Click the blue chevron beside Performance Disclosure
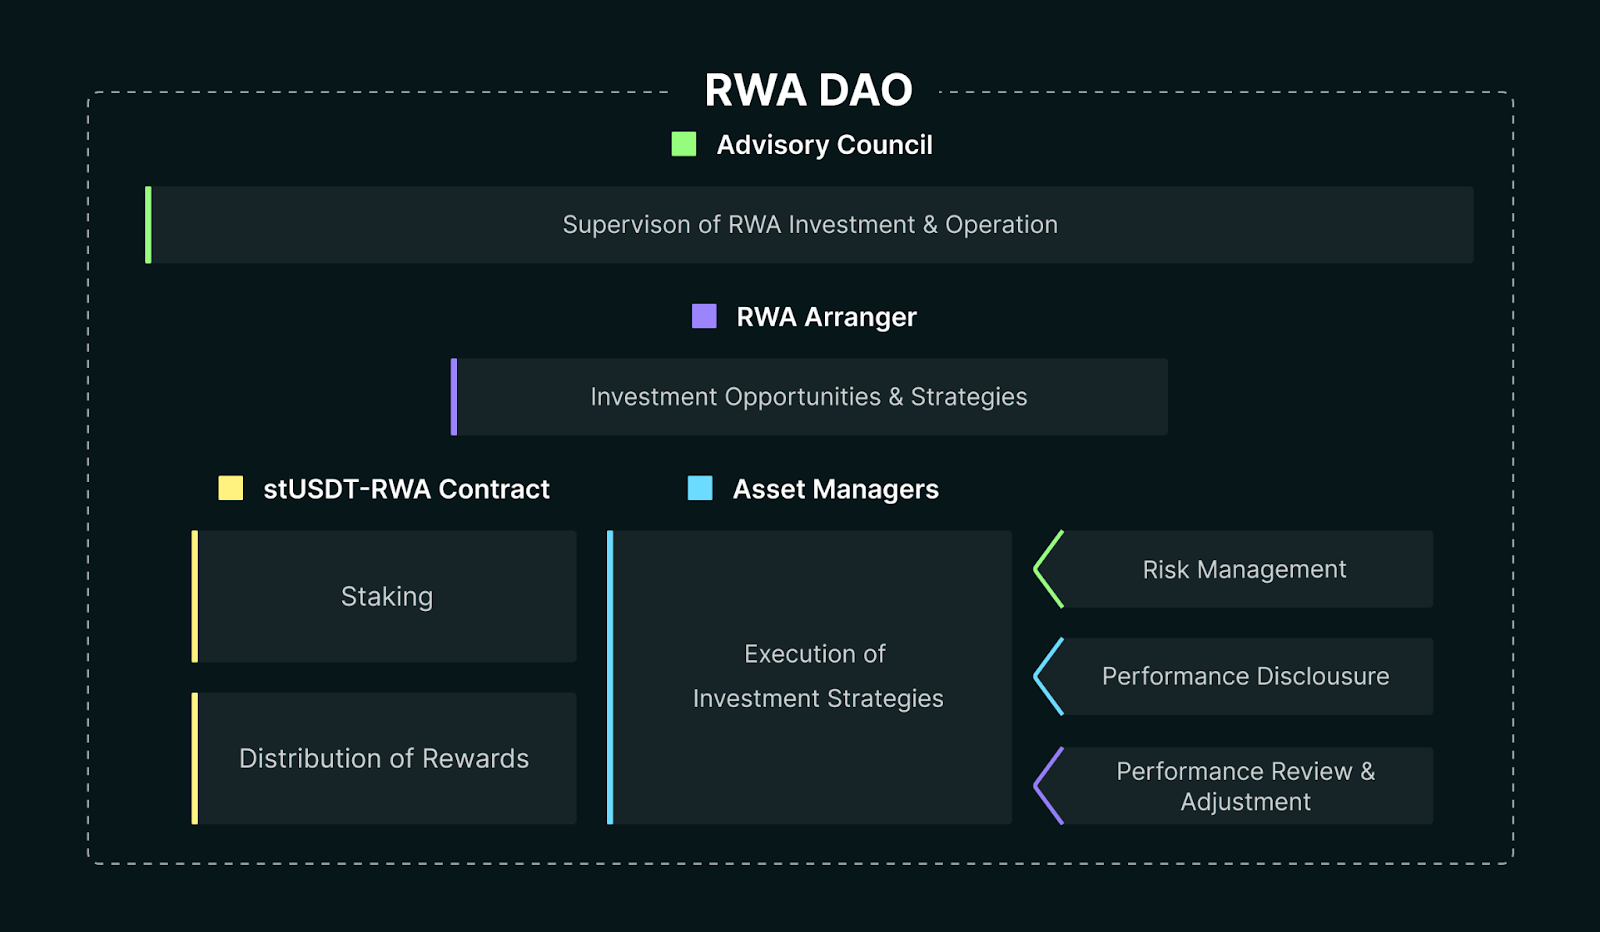This screenshot has width=1600, height=932. coord(1048,676)
